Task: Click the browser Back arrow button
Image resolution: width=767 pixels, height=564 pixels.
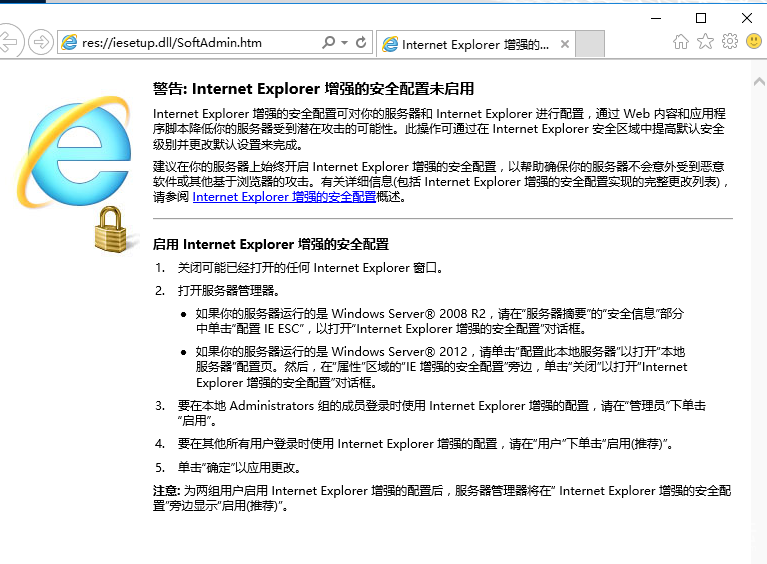Action: point(9,42)
